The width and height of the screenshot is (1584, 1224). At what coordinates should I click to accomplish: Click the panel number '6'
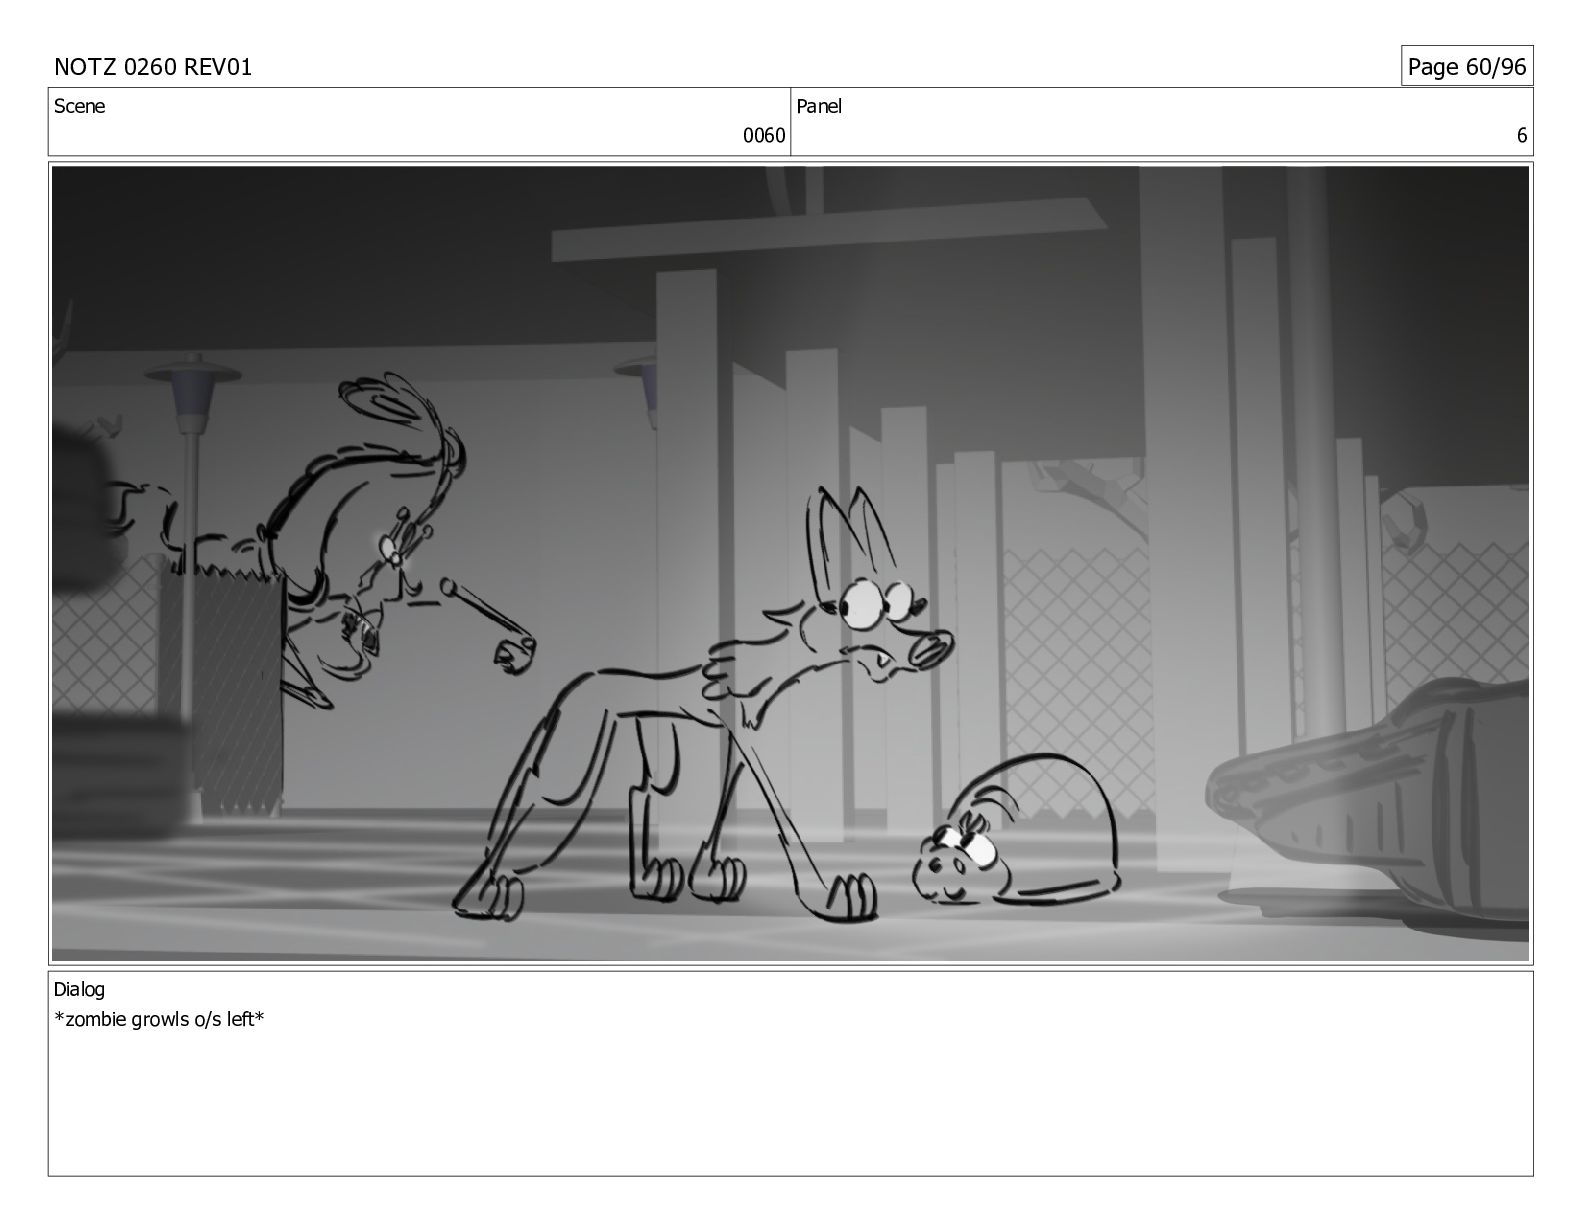pos(1522,136)
